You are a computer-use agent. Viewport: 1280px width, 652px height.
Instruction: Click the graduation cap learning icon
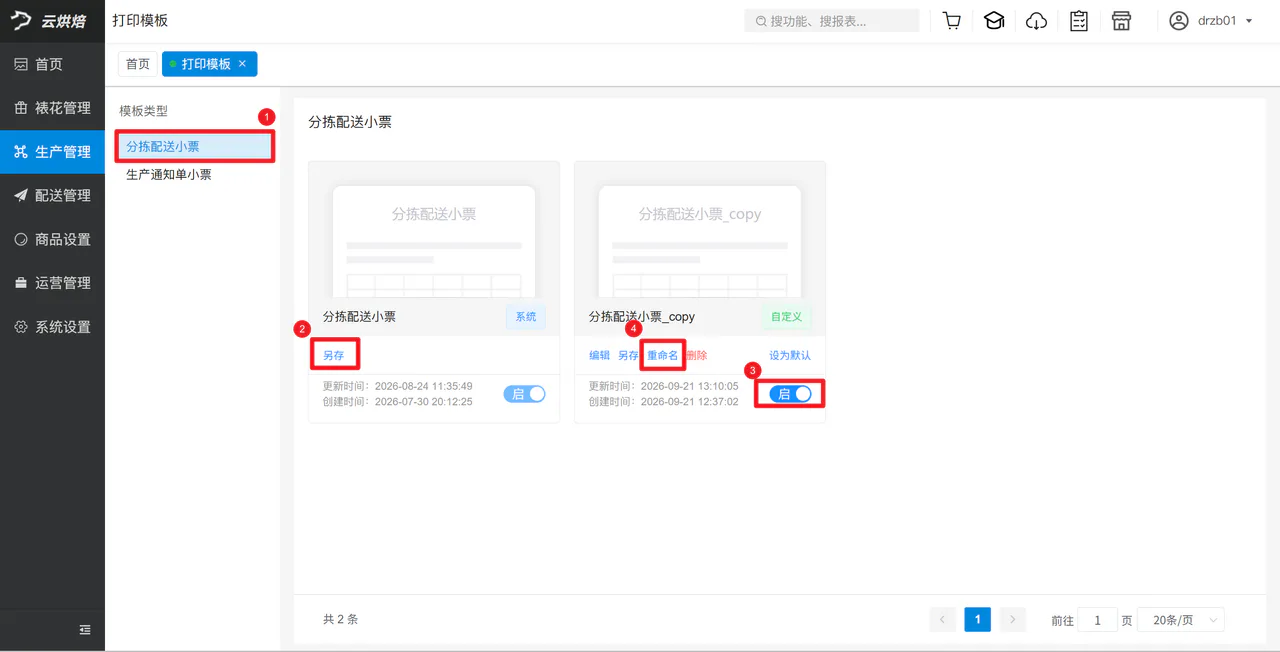[994, 21]
